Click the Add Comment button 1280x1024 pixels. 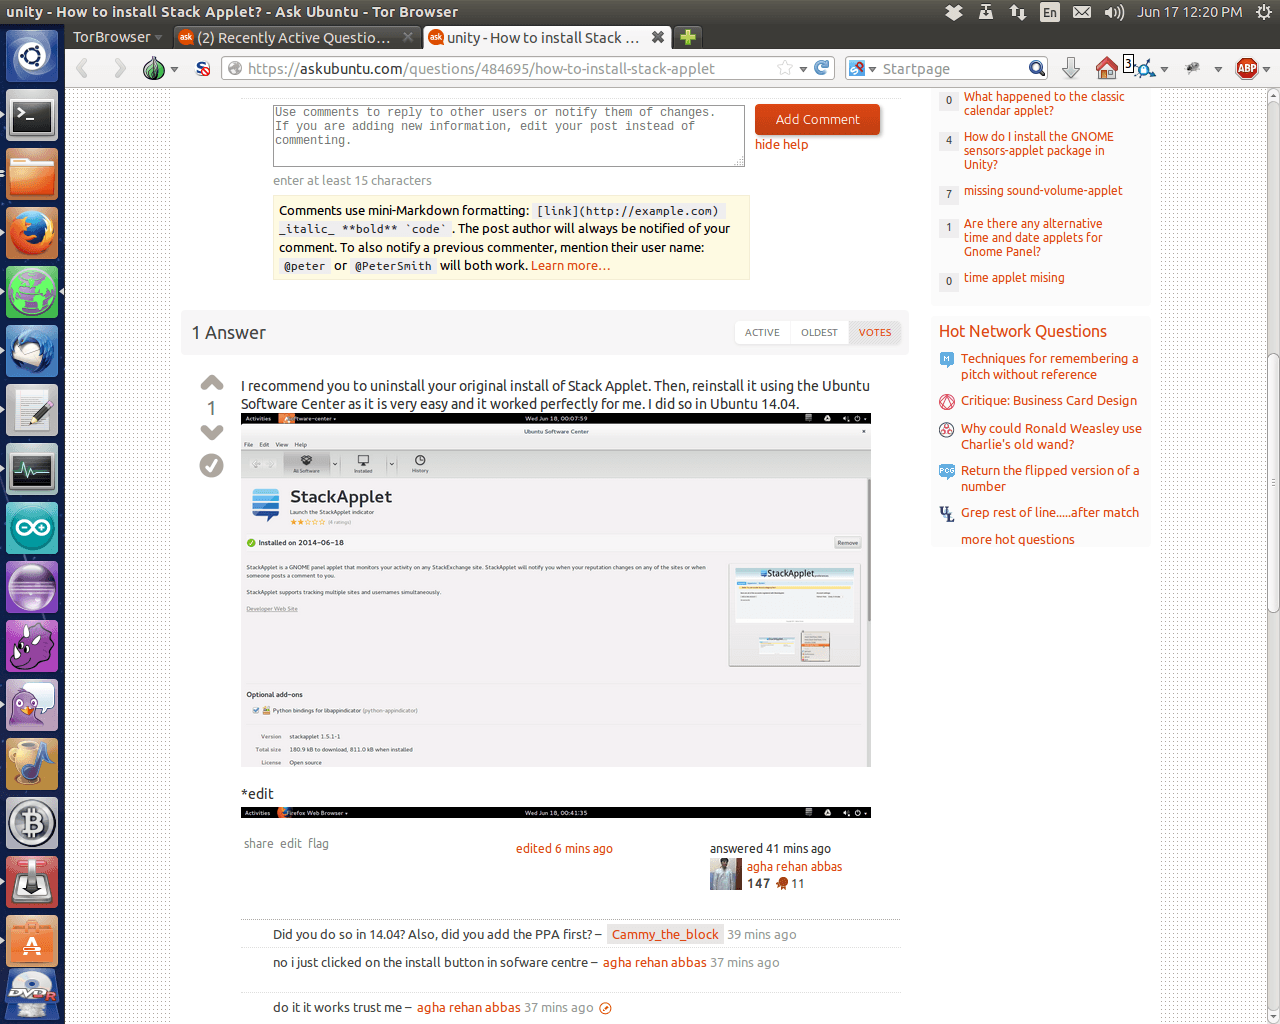(x=817, y=119)
